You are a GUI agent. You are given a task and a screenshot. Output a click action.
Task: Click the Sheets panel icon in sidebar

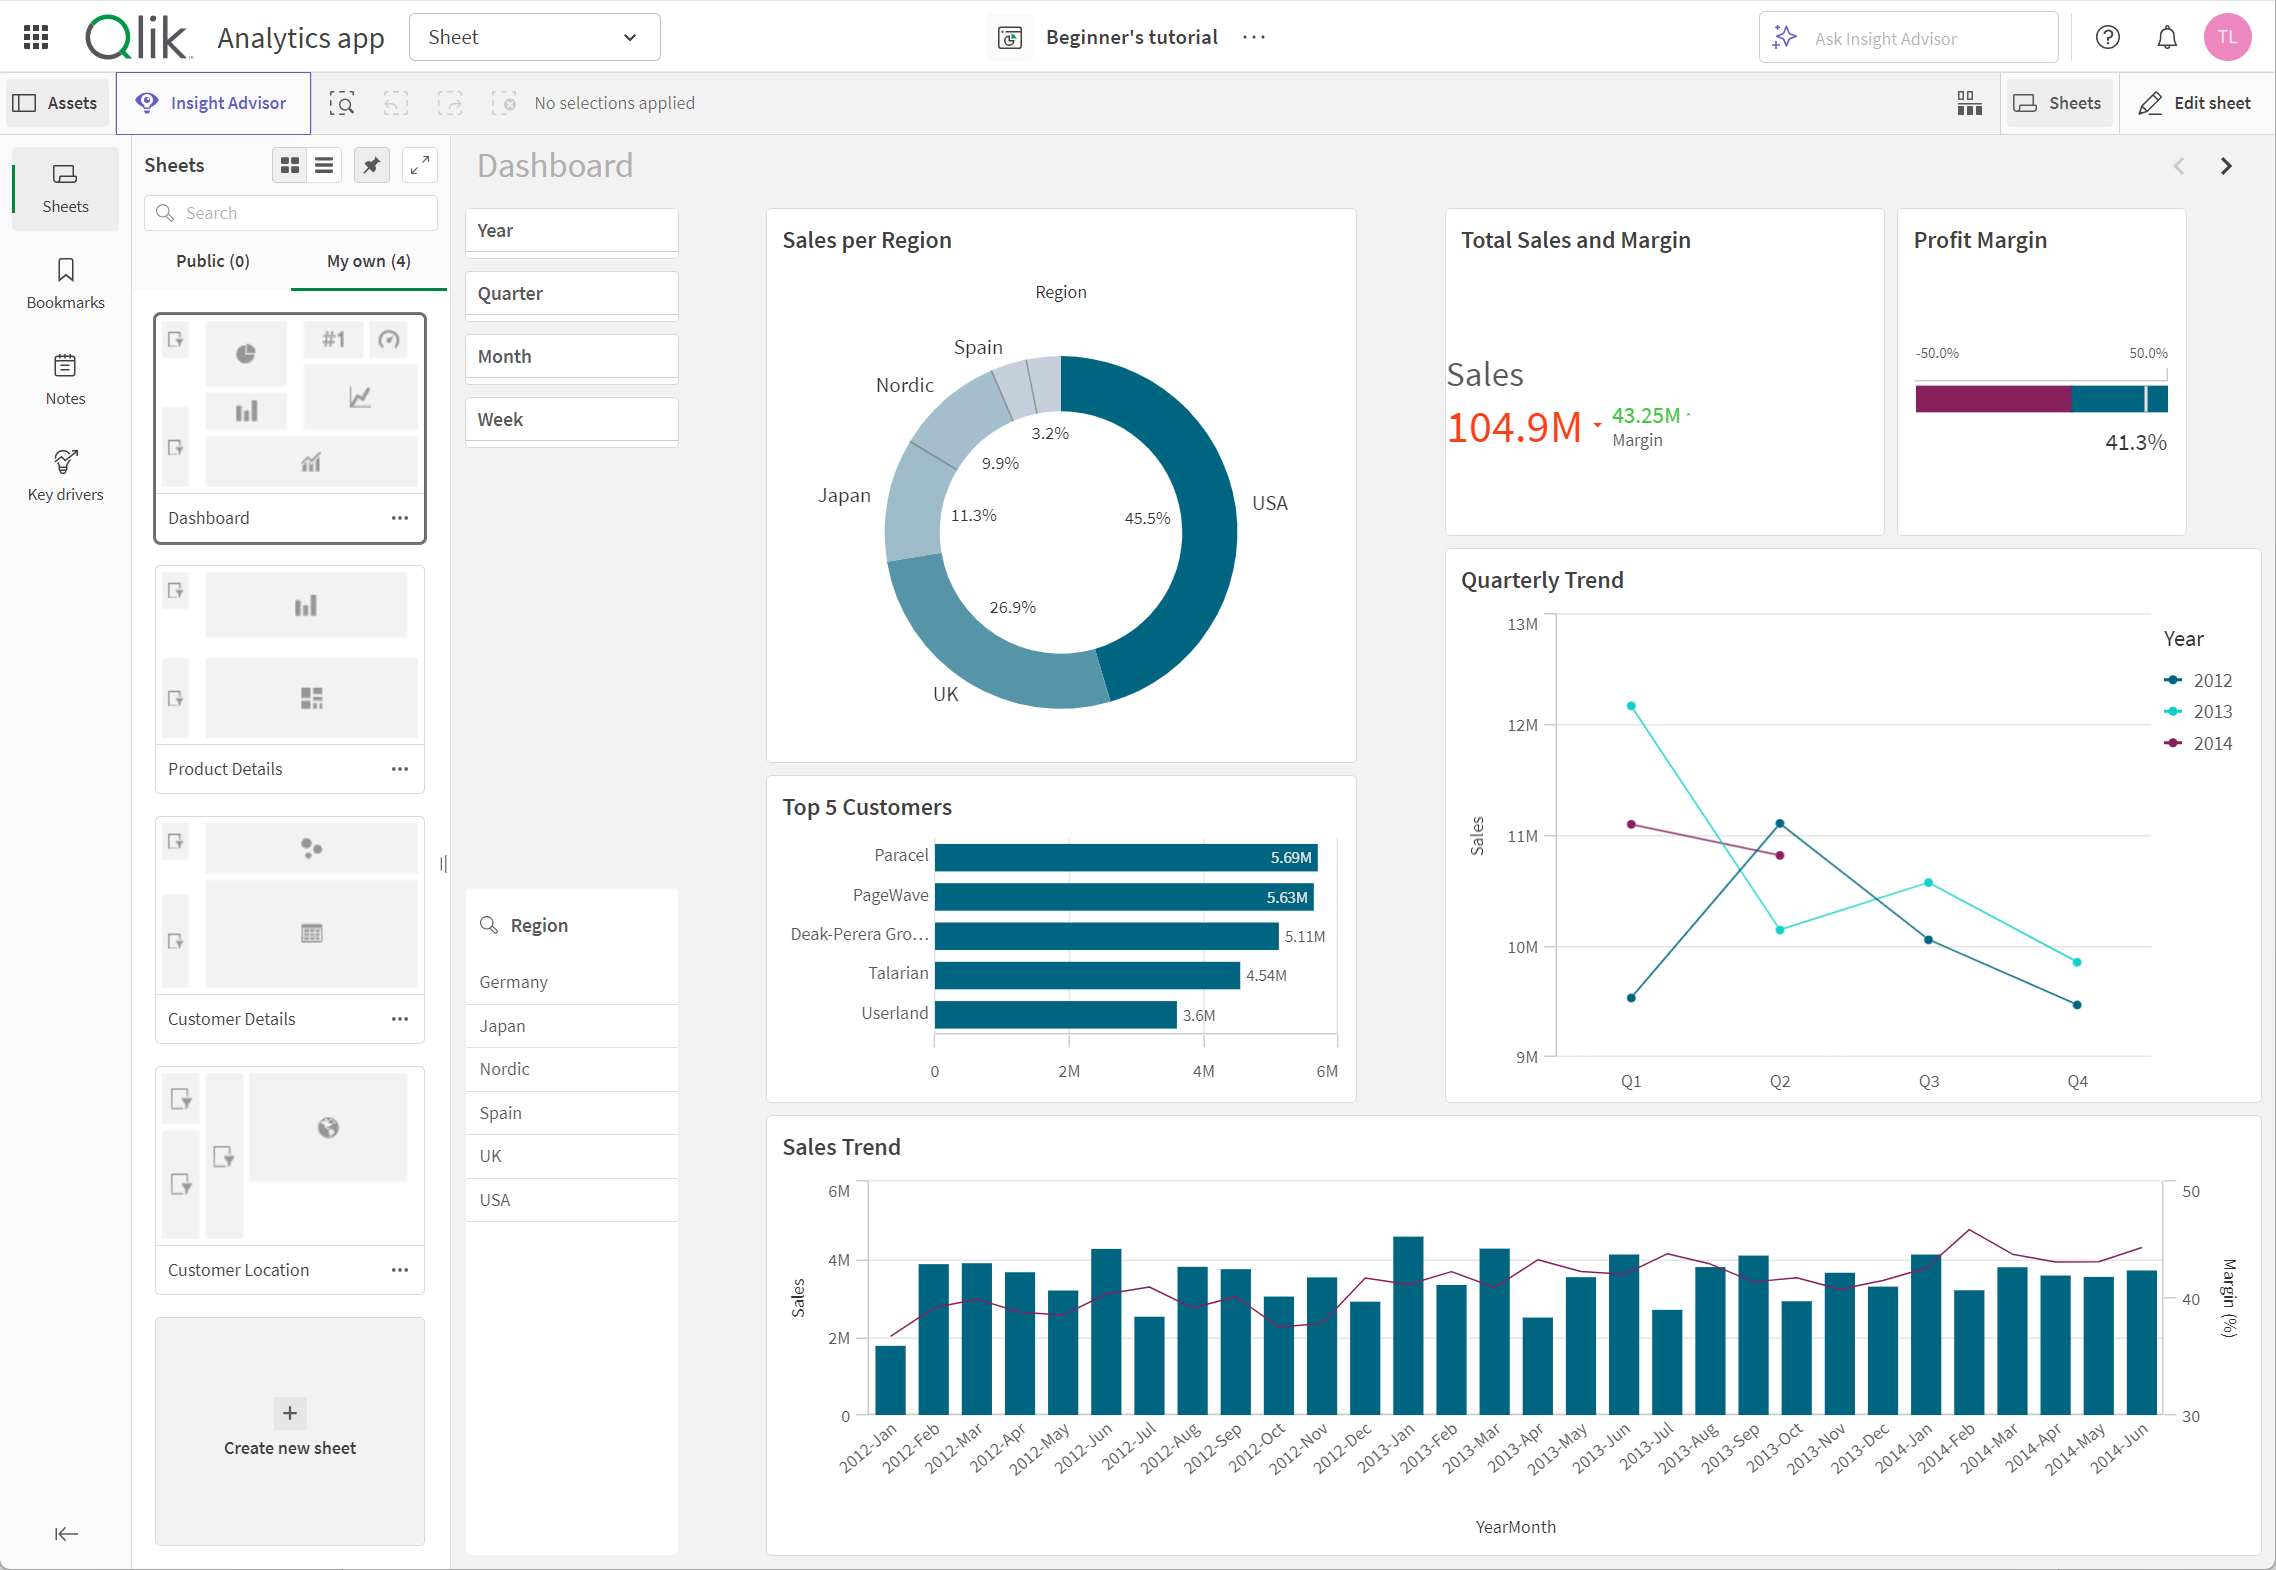64,185
